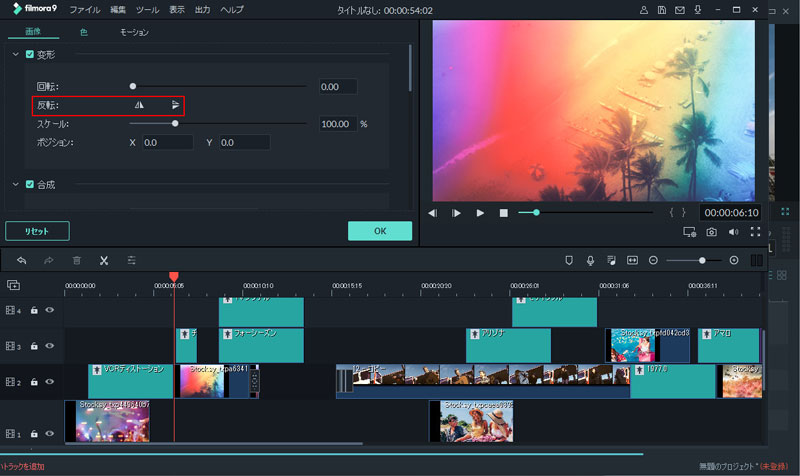Open the account user icon in title bar

point(644,10)
